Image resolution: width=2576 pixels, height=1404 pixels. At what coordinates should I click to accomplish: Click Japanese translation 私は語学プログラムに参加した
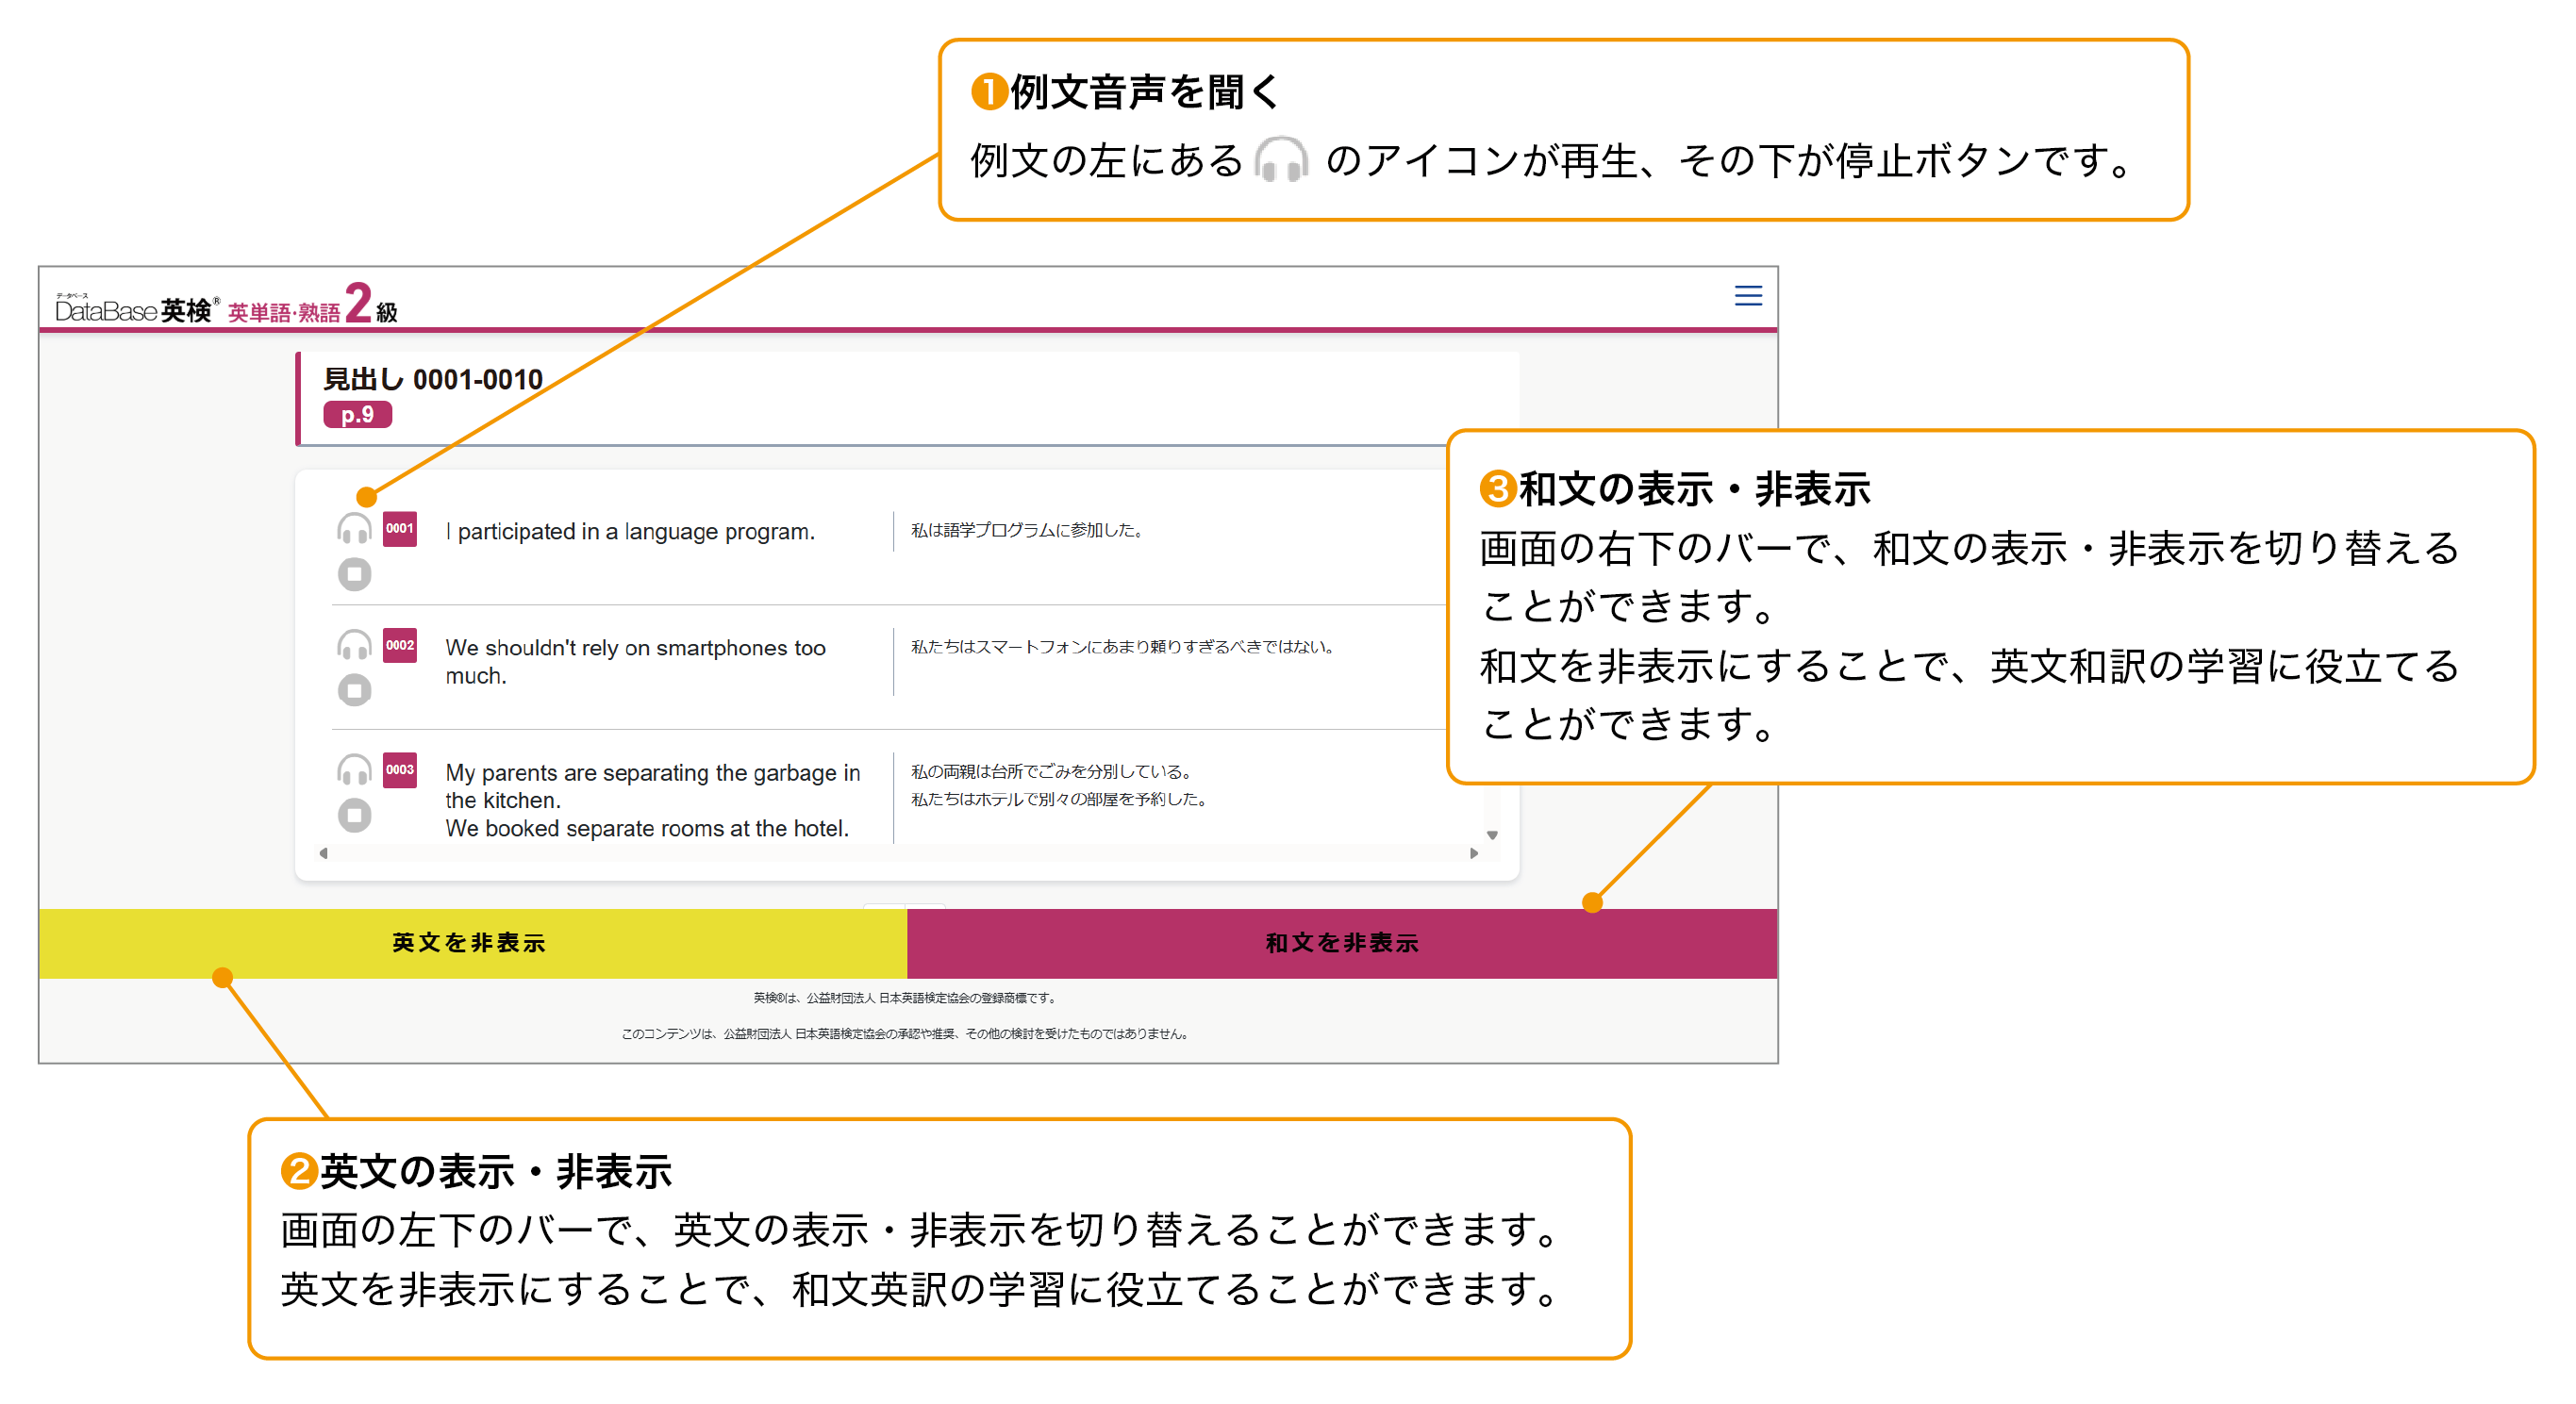pos(1025,530)
